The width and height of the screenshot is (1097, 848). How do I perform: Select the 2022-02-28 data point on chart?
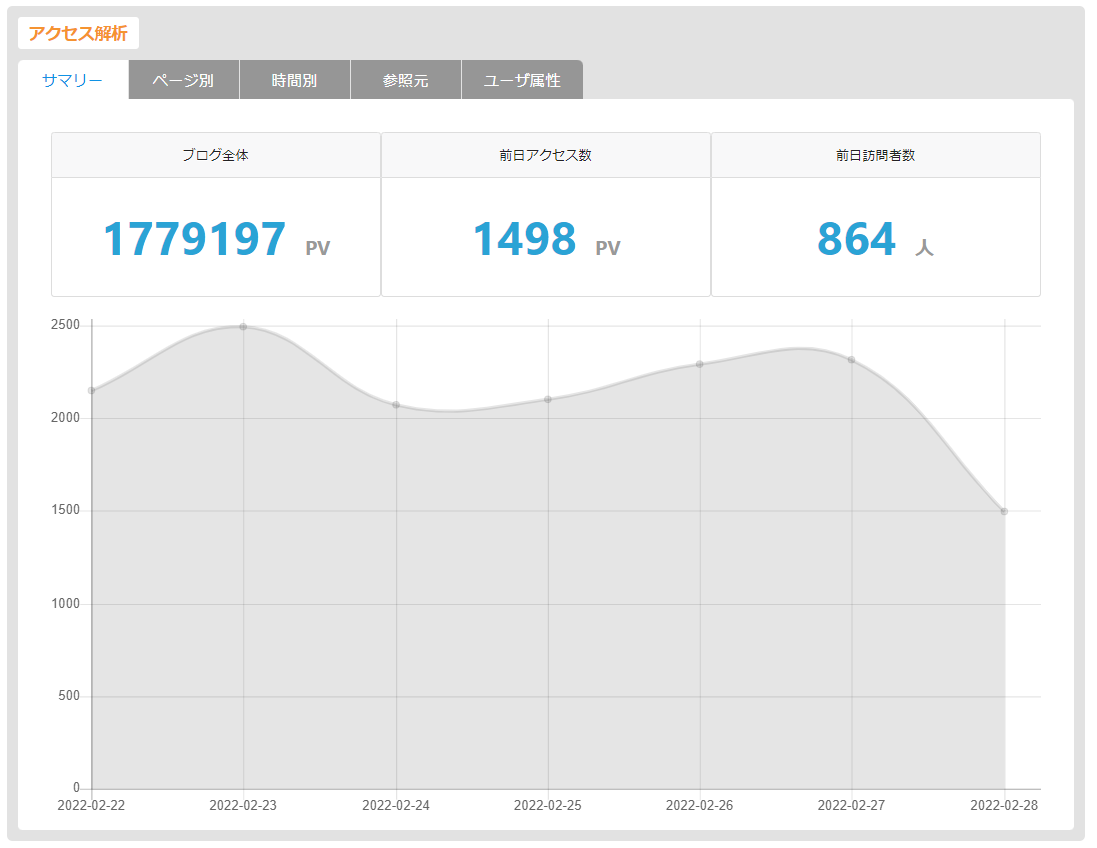pos(1004,511)
